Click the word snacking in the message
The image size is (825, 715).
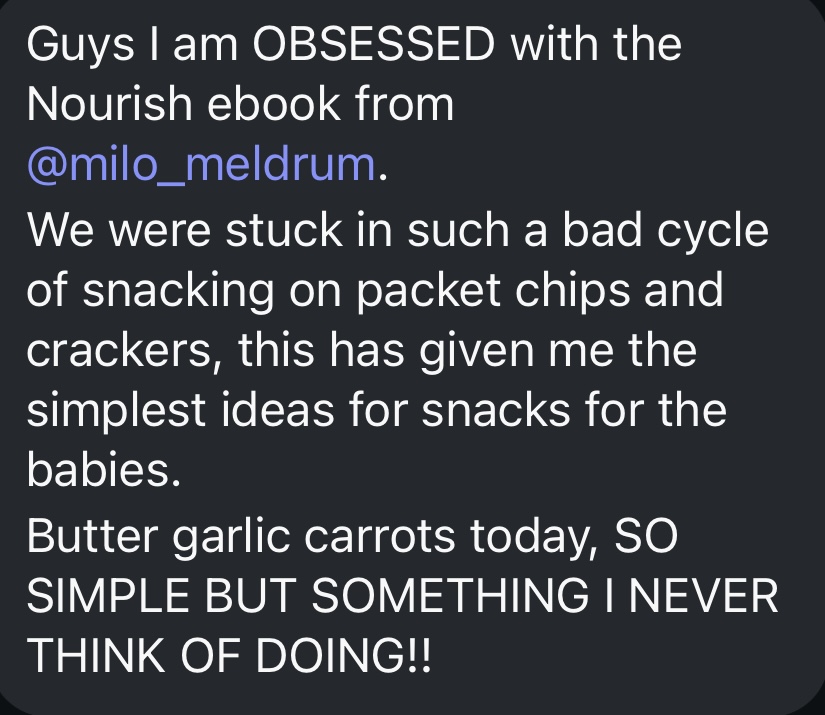point(178,291)
